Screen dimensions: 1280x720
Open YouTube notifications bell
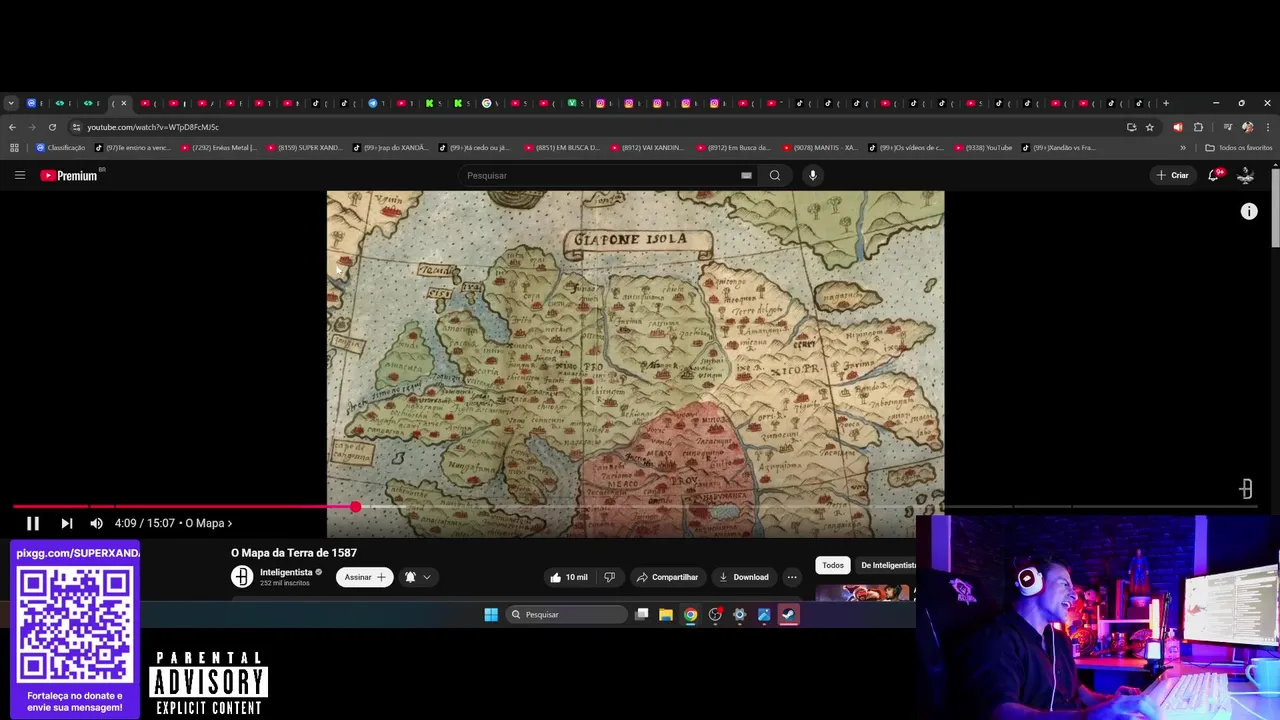point(1214,175)
